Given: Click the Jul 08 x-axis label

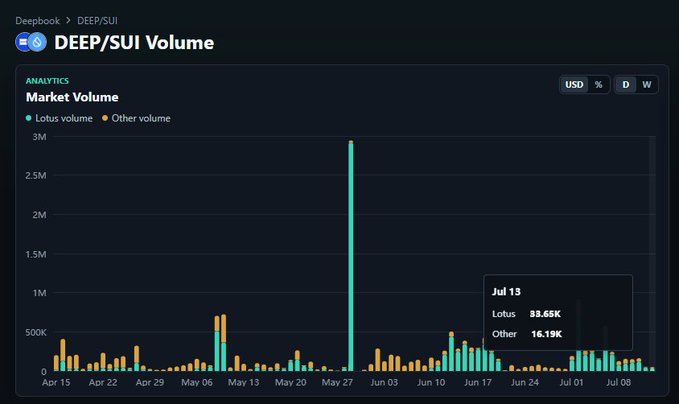Looking at the screenshot, I should tap(618, 382).
